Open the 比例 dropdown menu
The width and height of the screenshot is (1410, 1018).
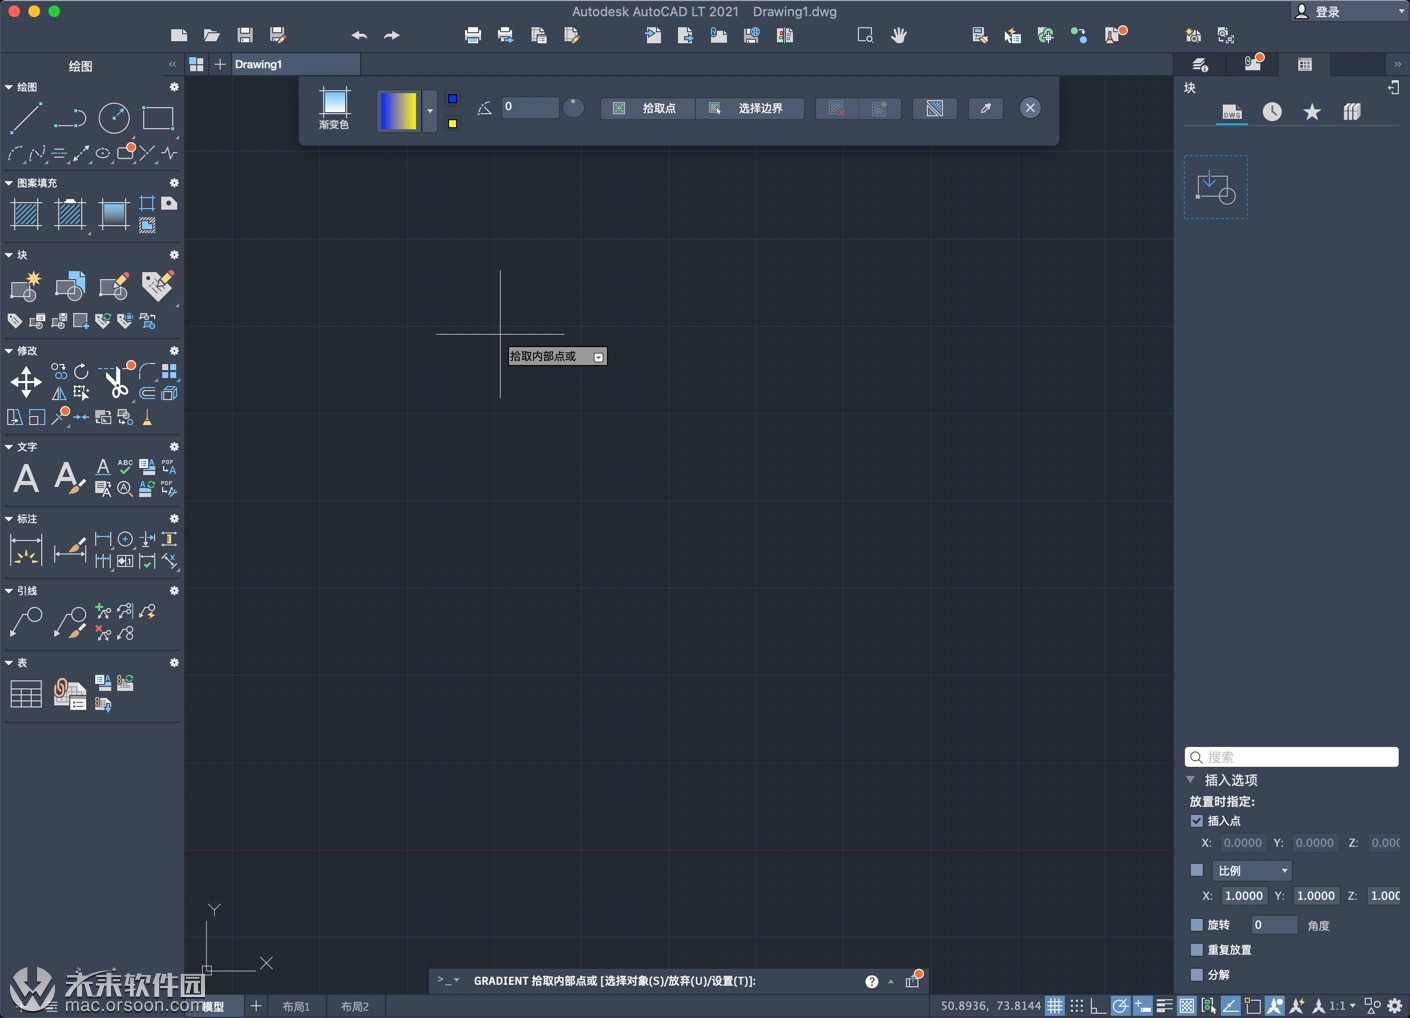pyautogui.click(x=1251, y=870)
